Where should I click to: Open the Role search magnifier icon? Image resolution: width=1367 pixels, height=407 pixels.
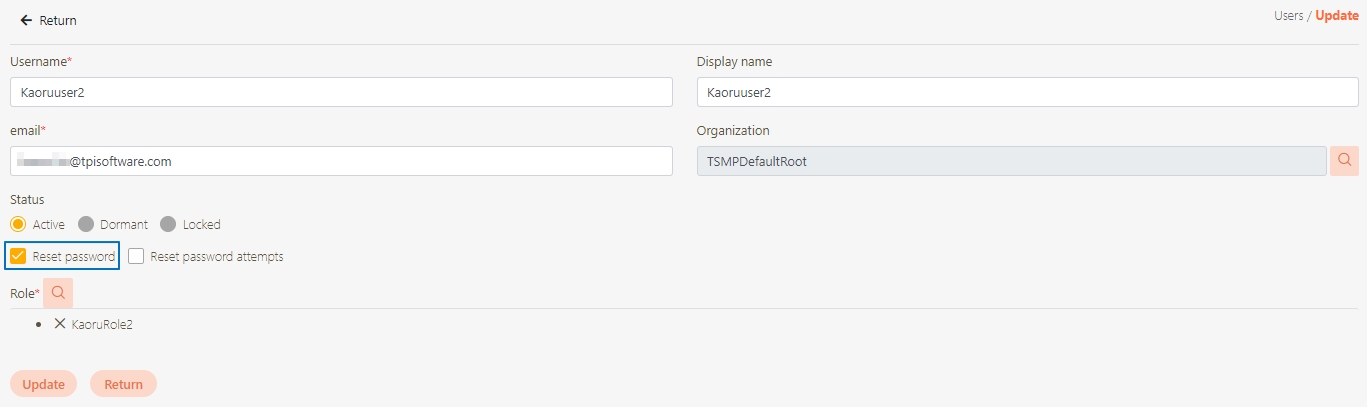(x=58, y=293)
